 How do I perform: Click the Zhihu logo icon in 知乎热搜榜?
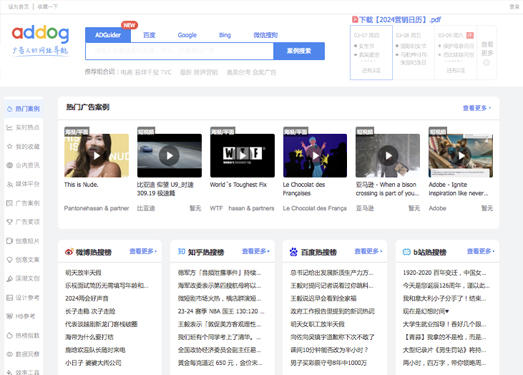tap(181, 252)
